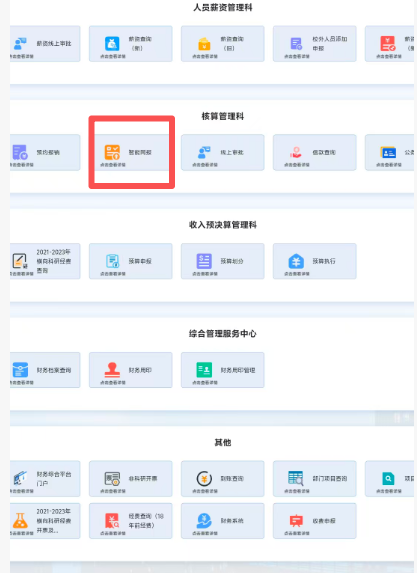Image resolution: width=417 pixels, height=573 pixels.
Task: Open the 财务用印 red stamp icon
Action: (x=112, y=370)
